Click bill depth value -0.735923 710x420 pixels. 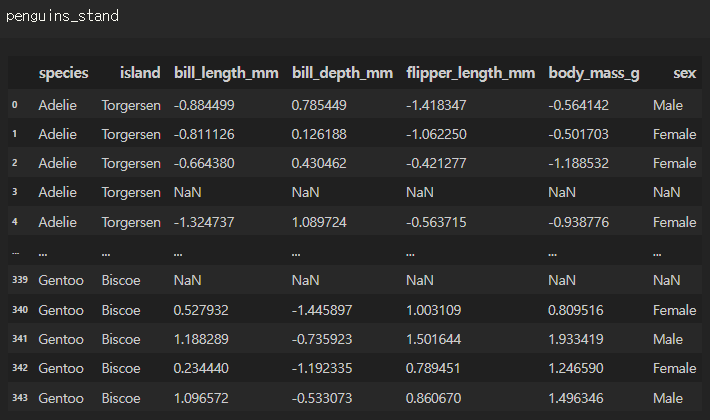(322, 339)
